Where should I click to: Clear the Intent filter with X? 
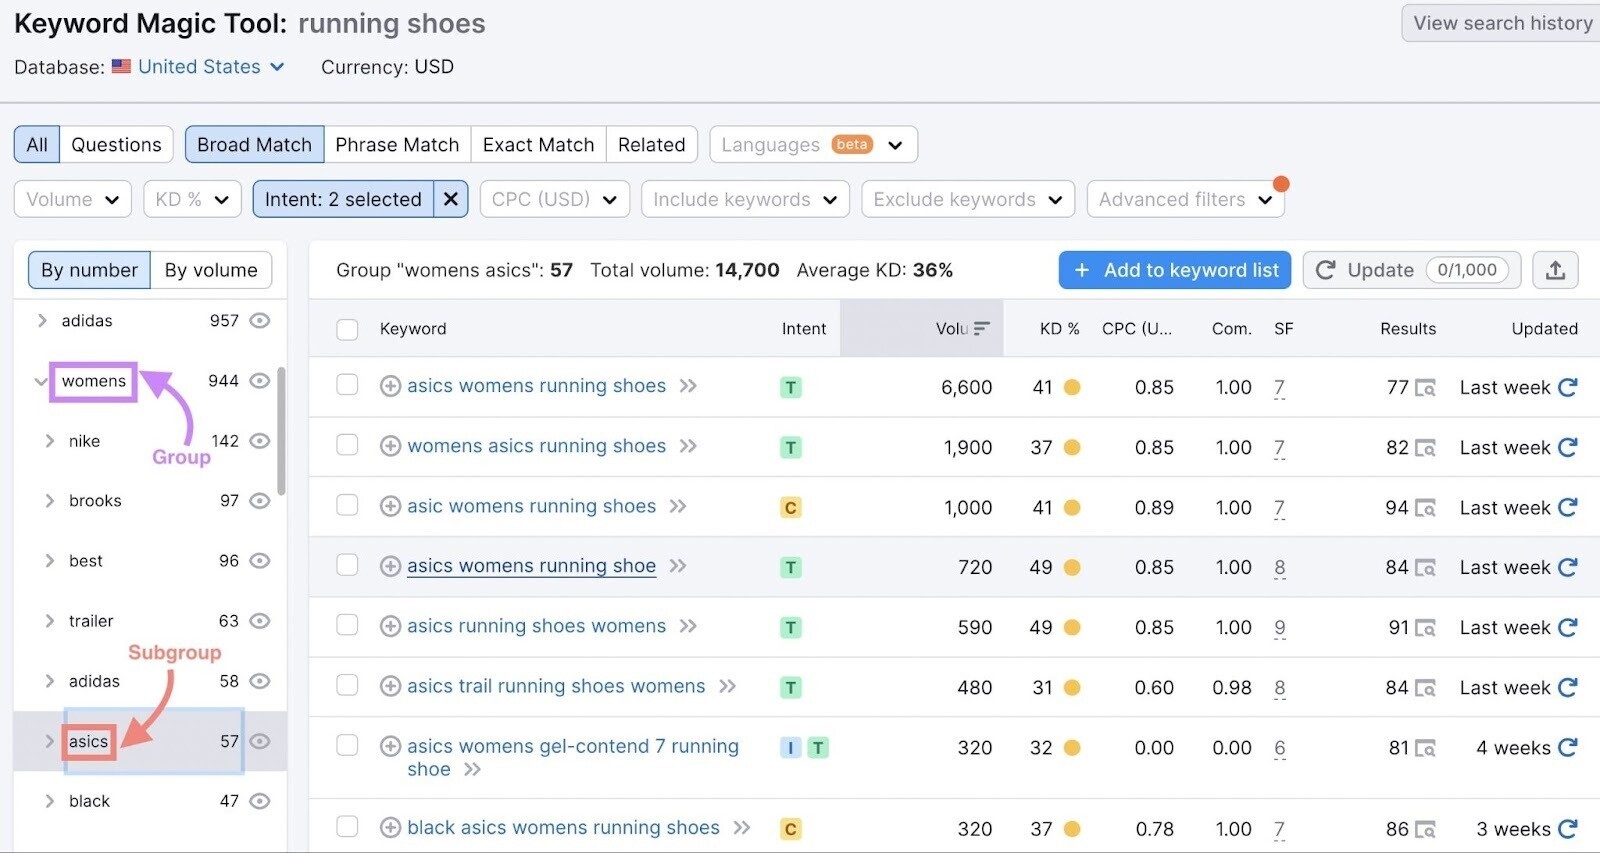(451, 199)
